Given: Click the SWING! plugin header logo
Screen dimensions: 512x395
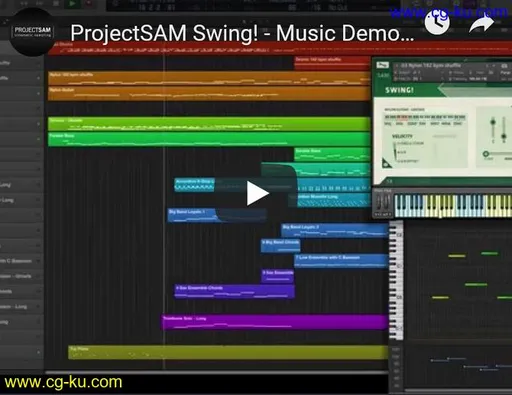Looking at the screenshot, I should click(399, 90).
